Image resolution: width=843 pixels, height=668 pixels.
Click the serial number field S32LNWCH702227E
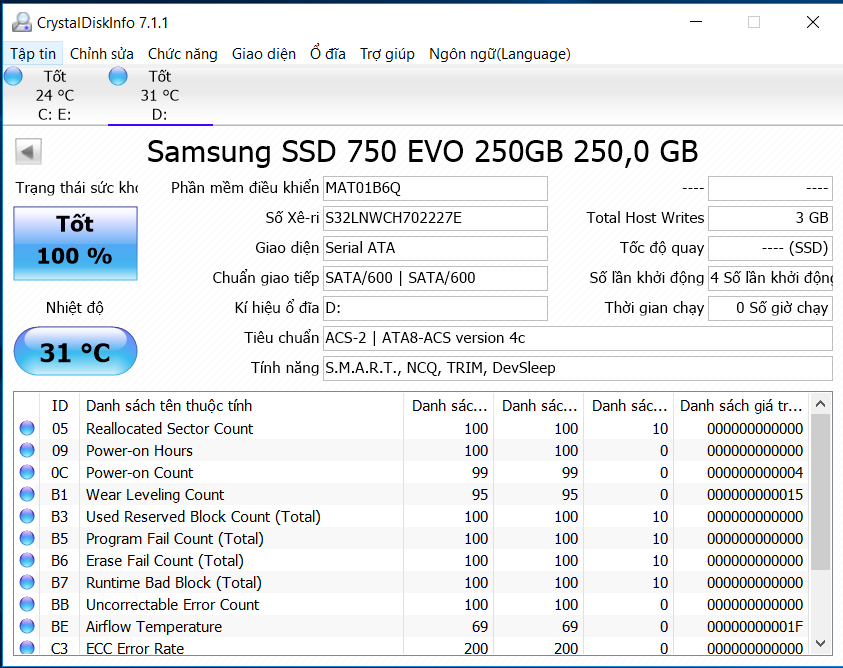tap(435, 218)
